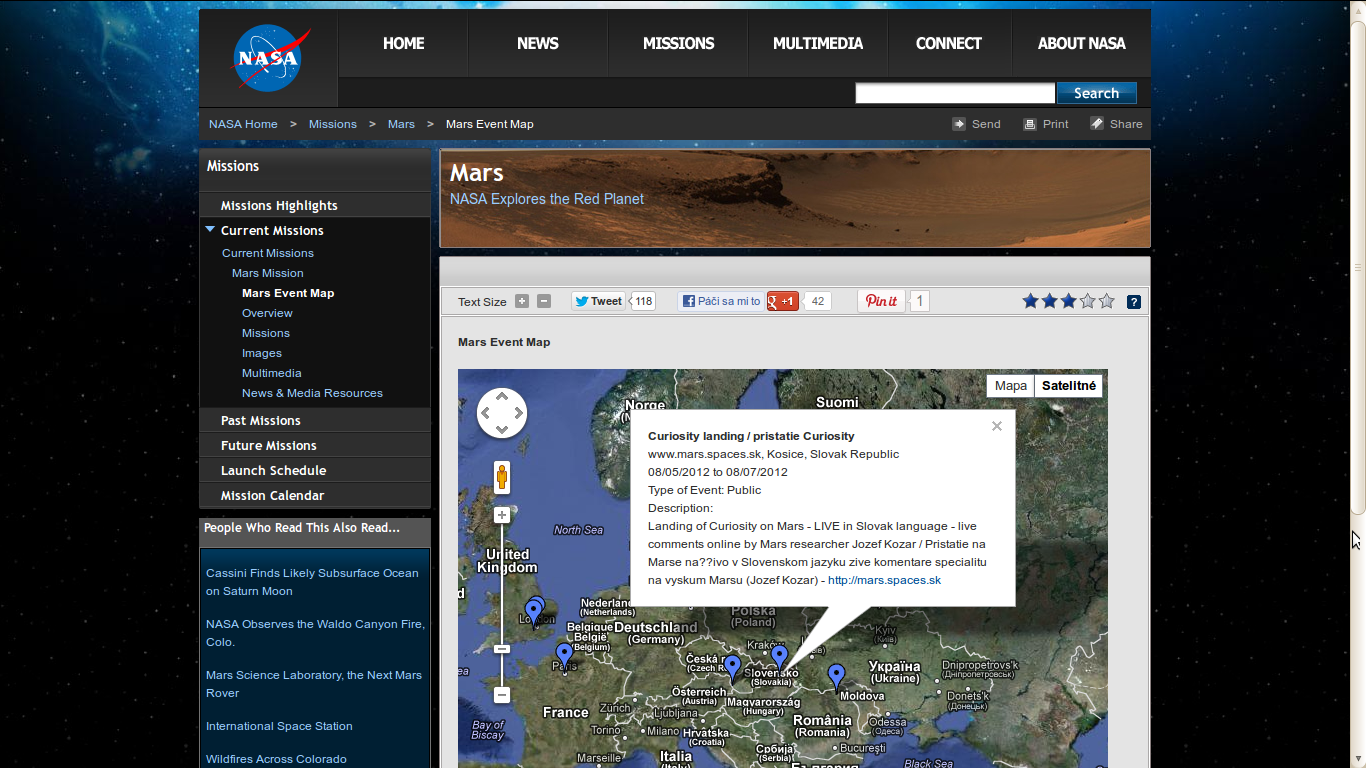This screenshot has height=768, width=1366.
Task: Rate the page five stars
Action: [x=1107, y=301]
